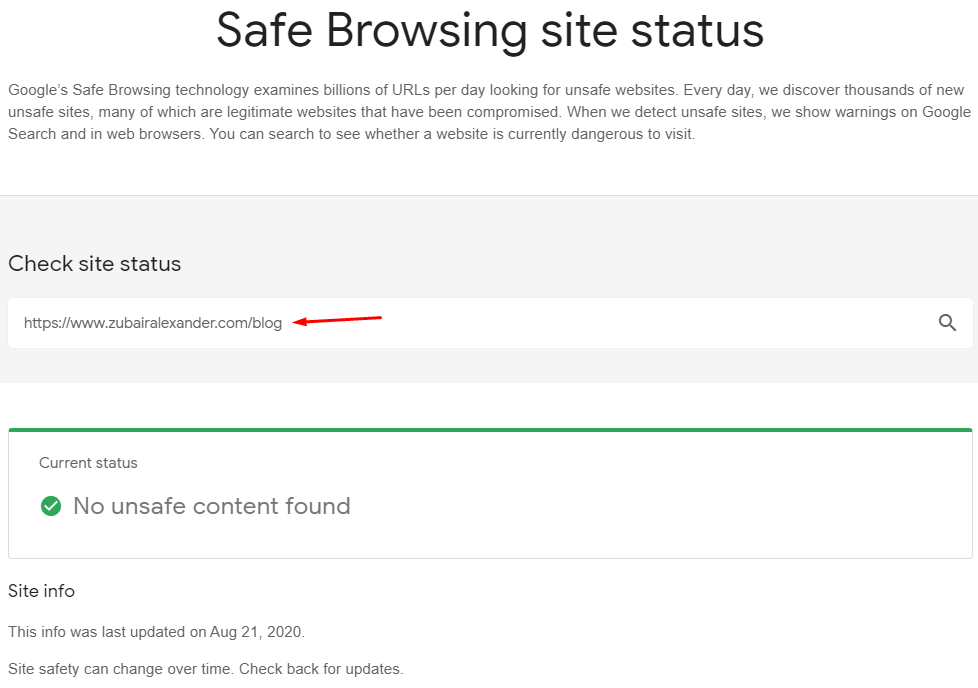Image resolution: width=978 pixels, height=688 pixels.
Task: Click the green bar atop the status card
Action: click(490, 430)
